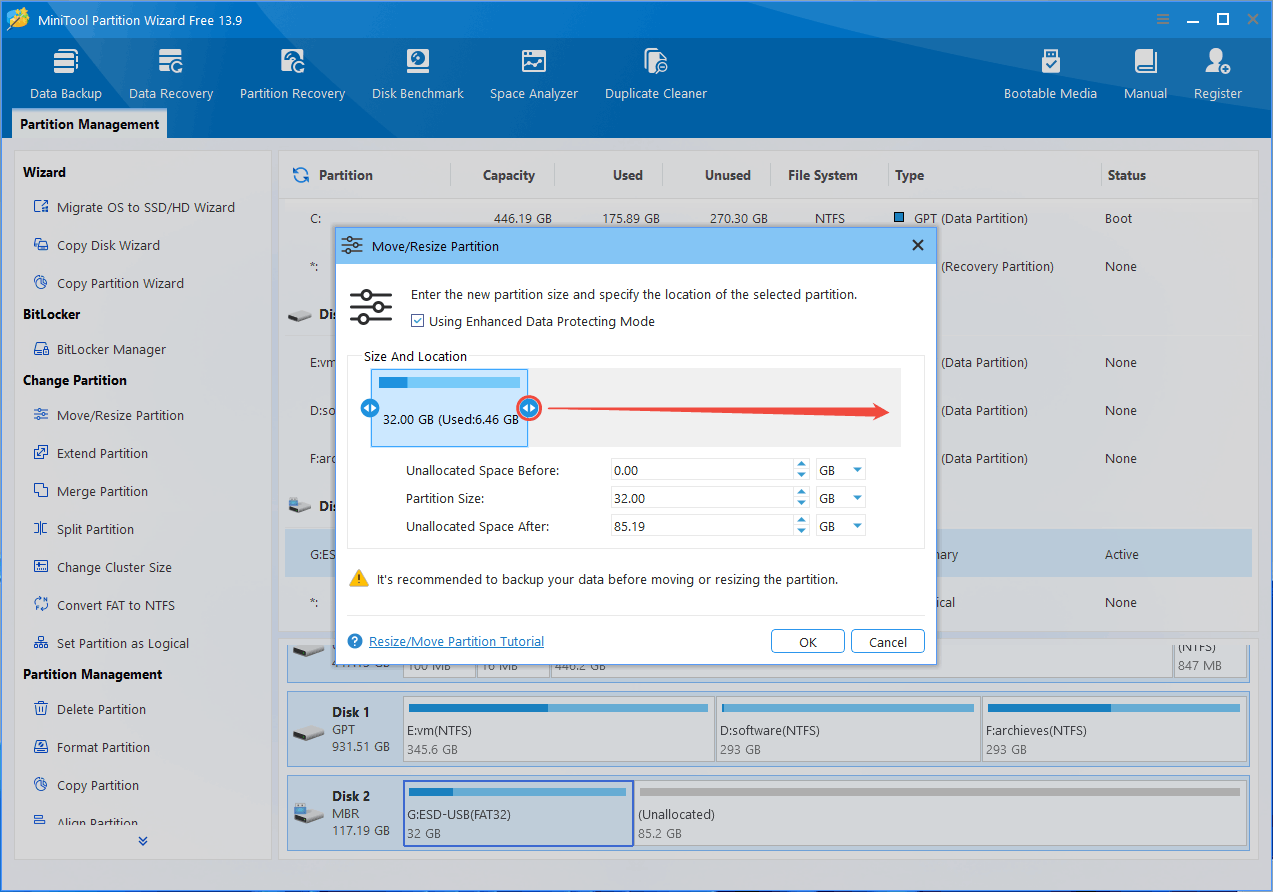Click left resize handle of partition
The width and height of the screenshot is (1273, 892).
pos(369,408)
